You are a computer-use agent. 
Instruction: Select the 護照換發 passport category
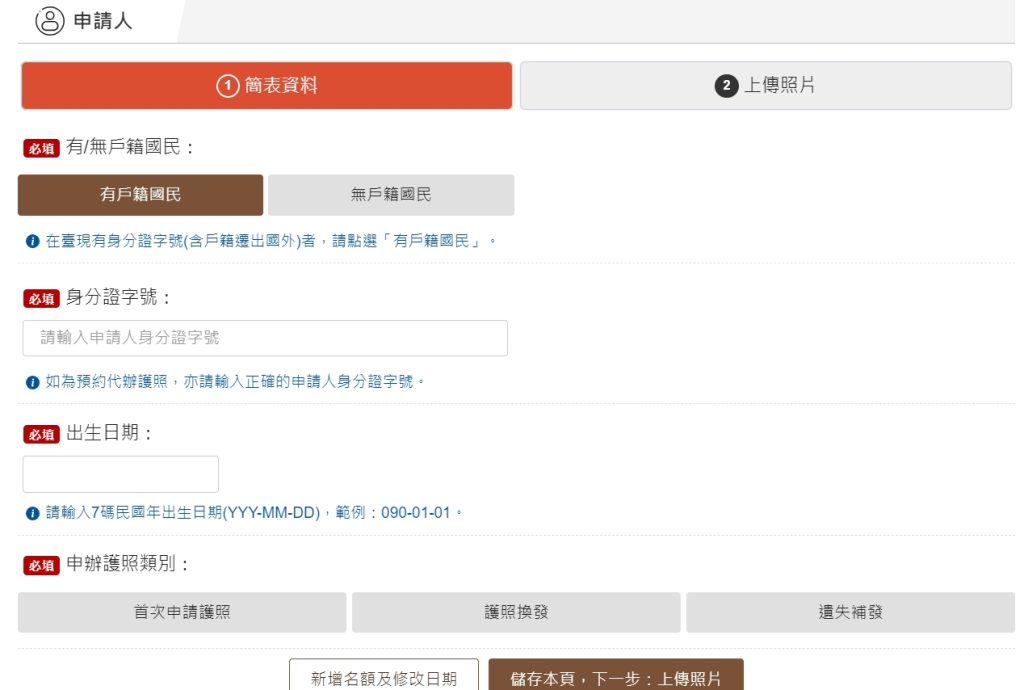coord(515,611)
